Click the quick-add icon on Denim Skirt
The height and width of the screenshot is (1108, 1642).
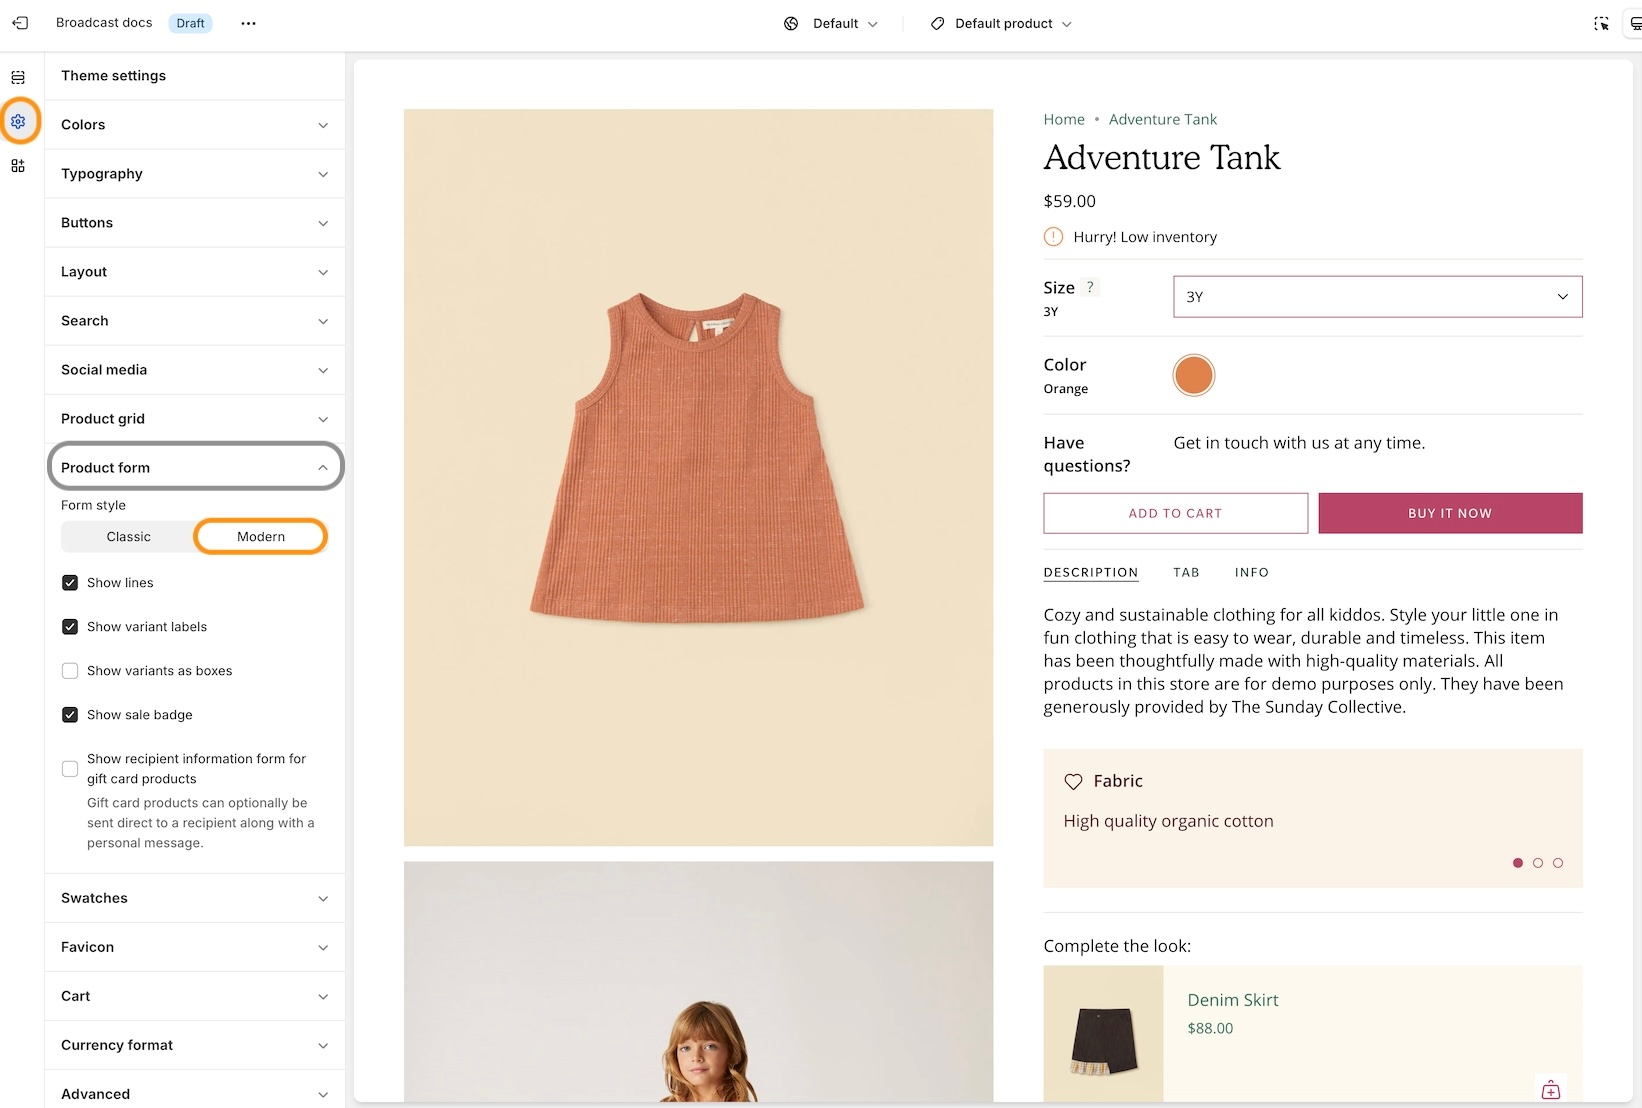[x=1550, y=1090]
